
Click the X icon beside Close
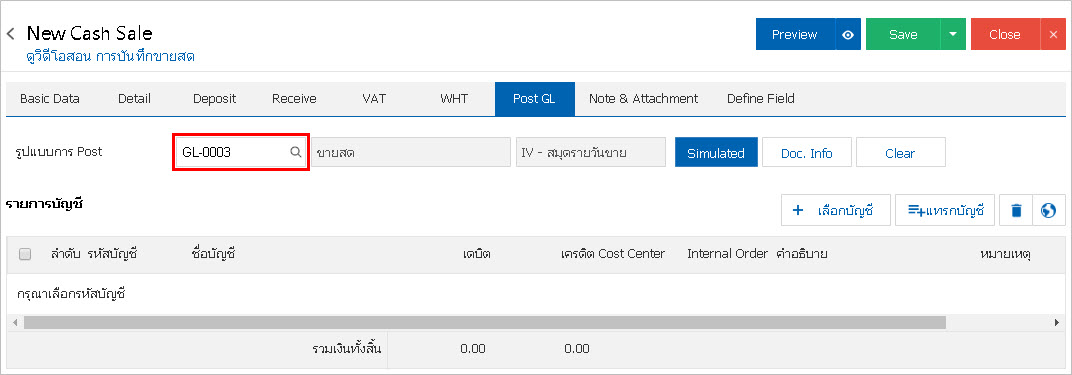1053,35
